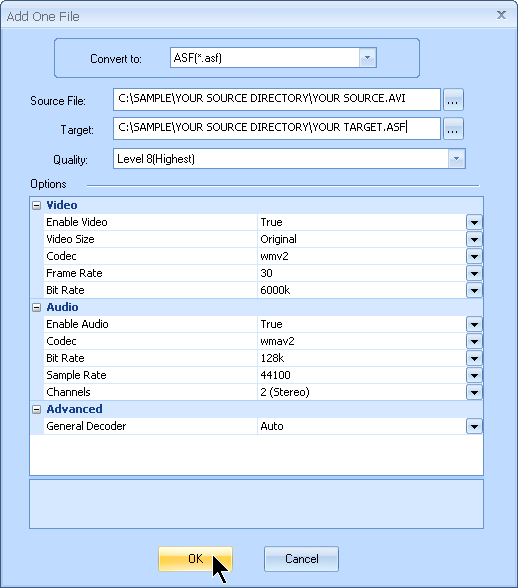Select the General Decoder property label
Viewport: 518px width, 588px height.
(x=86, y=426)
